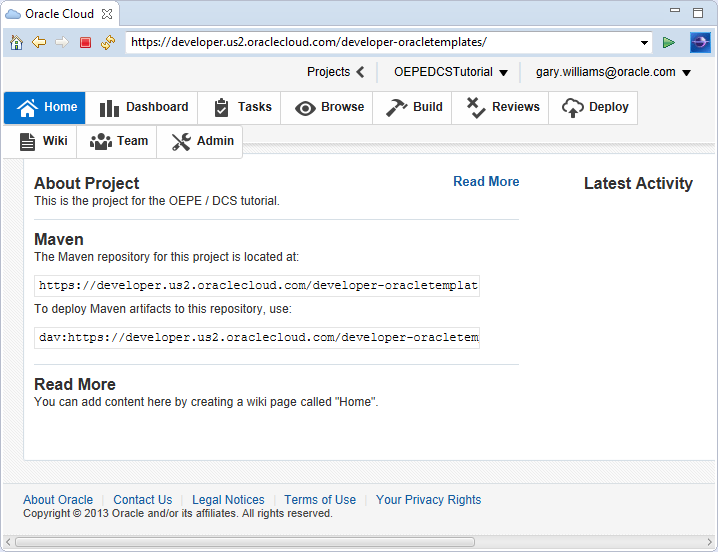Image resolution: width=718 pixels, height=552 pixels.
Task: Close the Oracle Cloud editor tab
Action: click(x=107, y=14)
